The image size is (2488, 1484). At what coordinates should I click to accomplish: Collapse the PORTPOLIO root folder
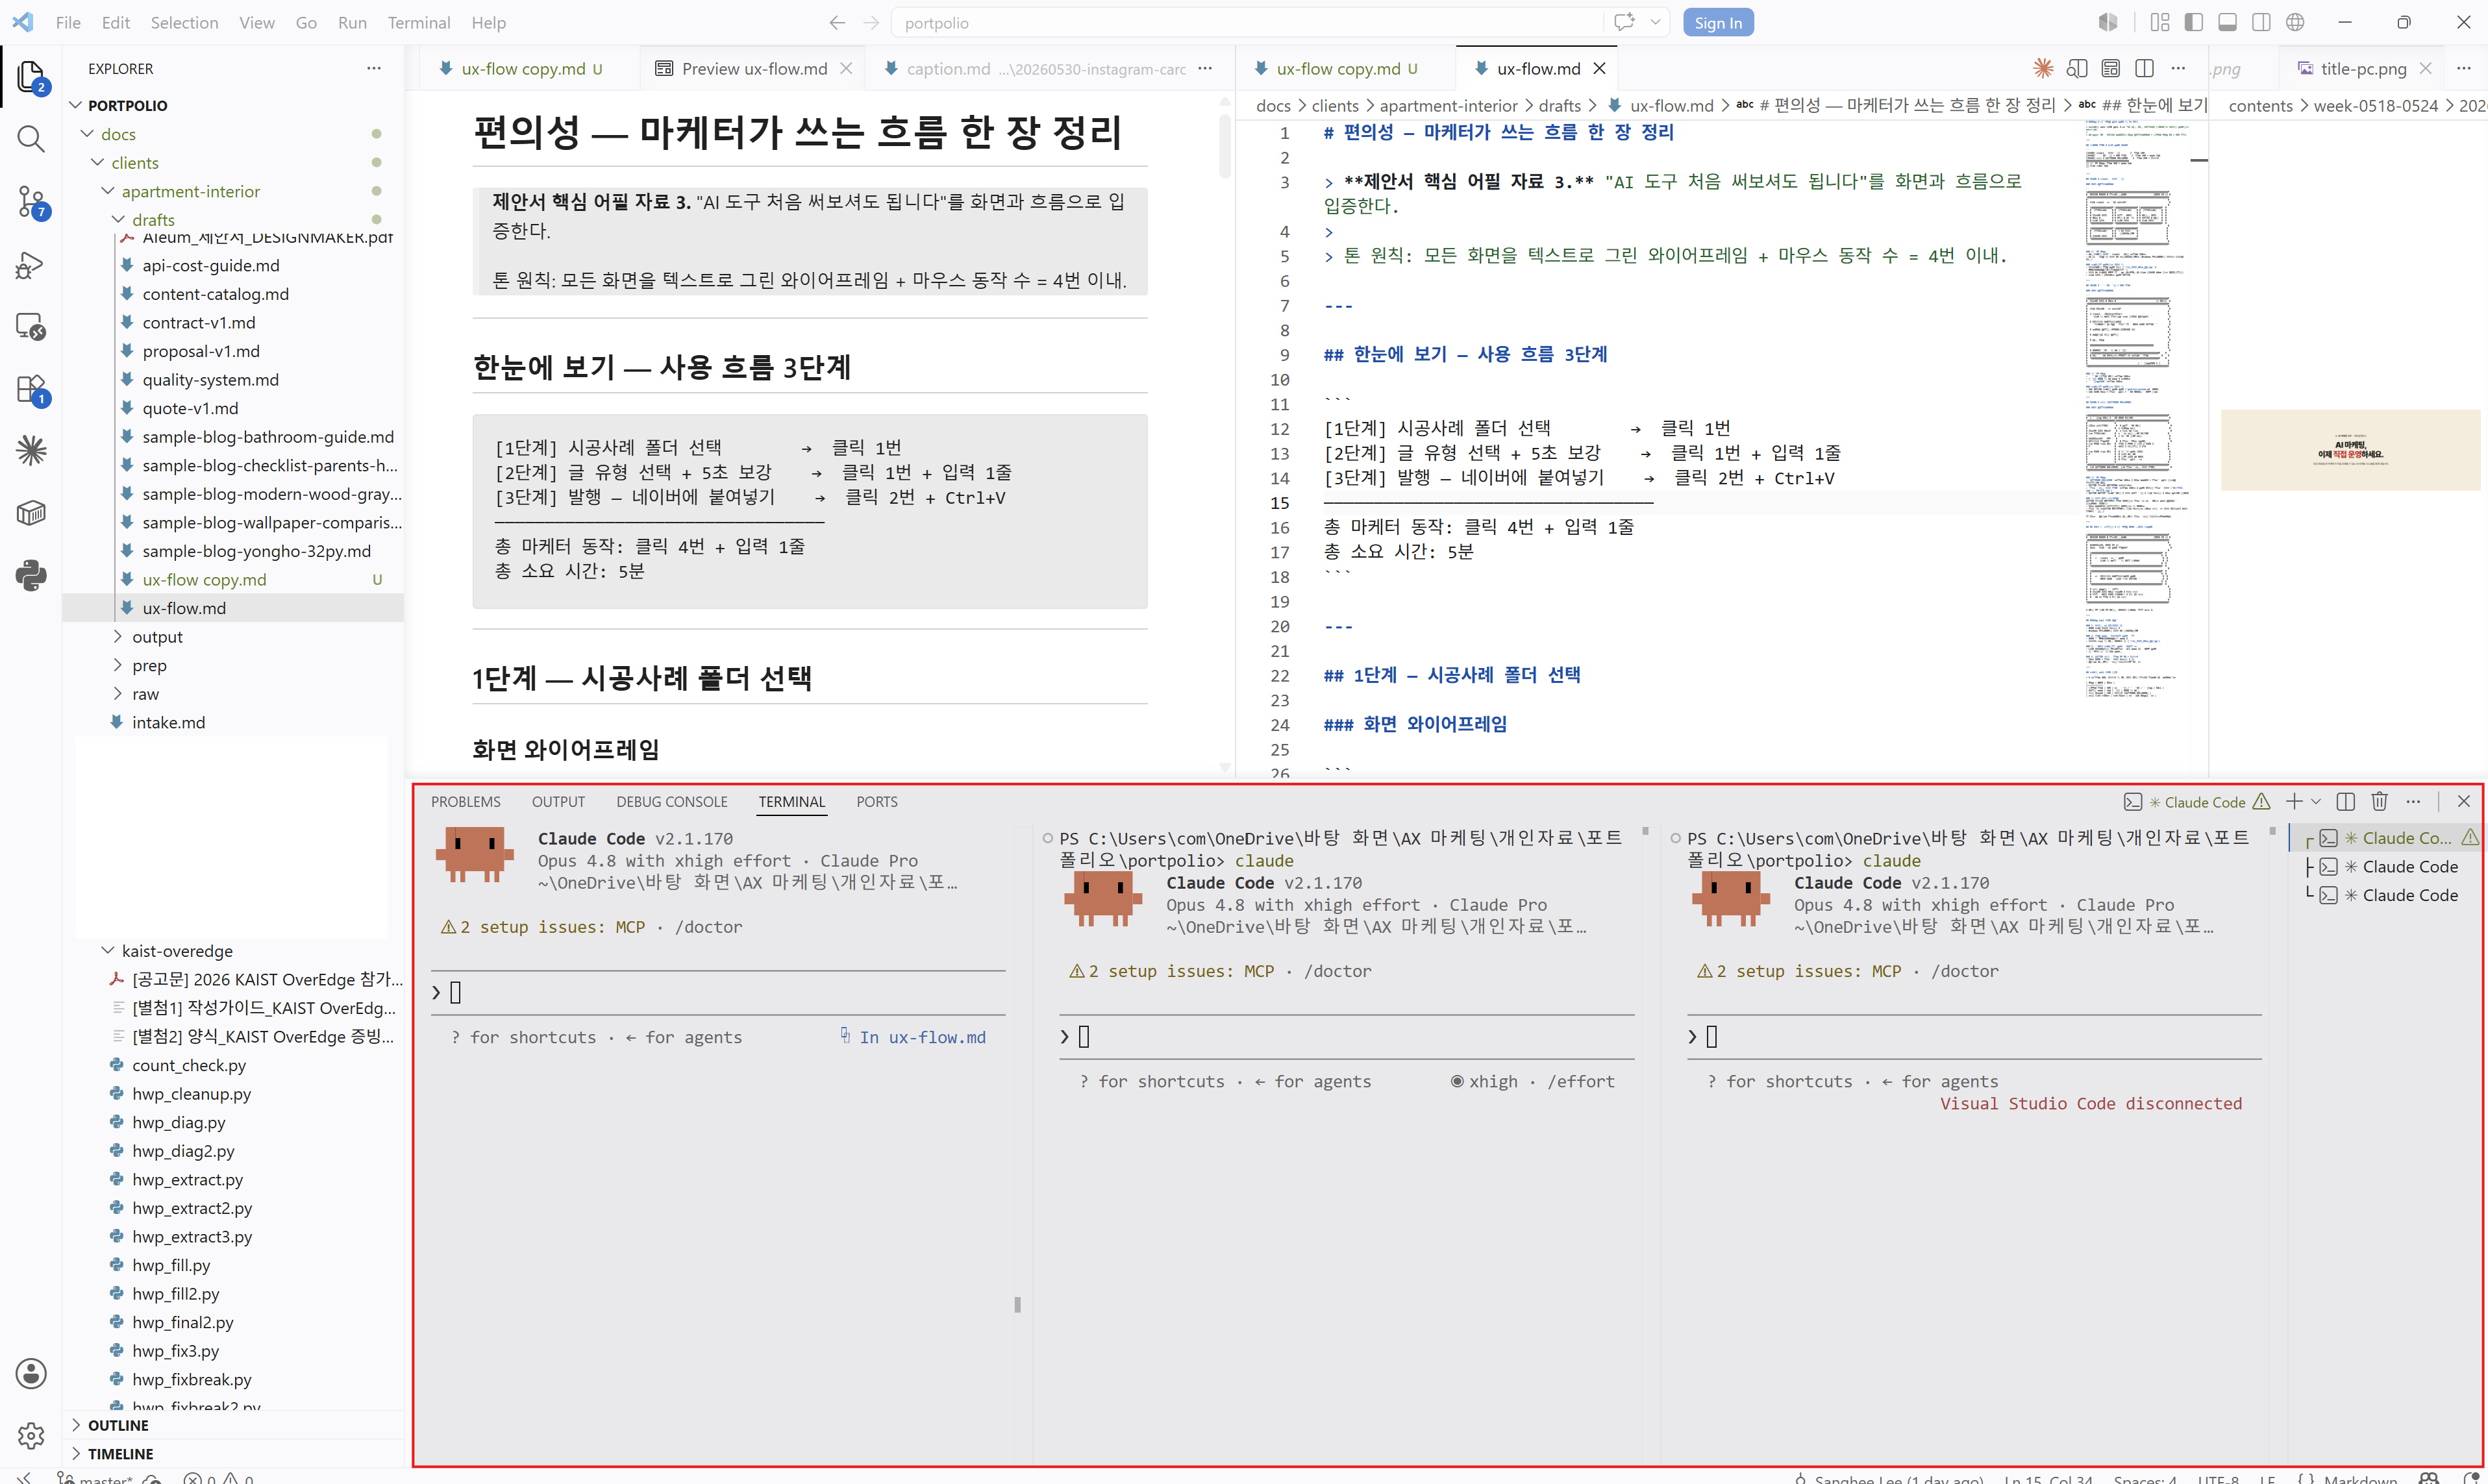(x=76, y=105)
